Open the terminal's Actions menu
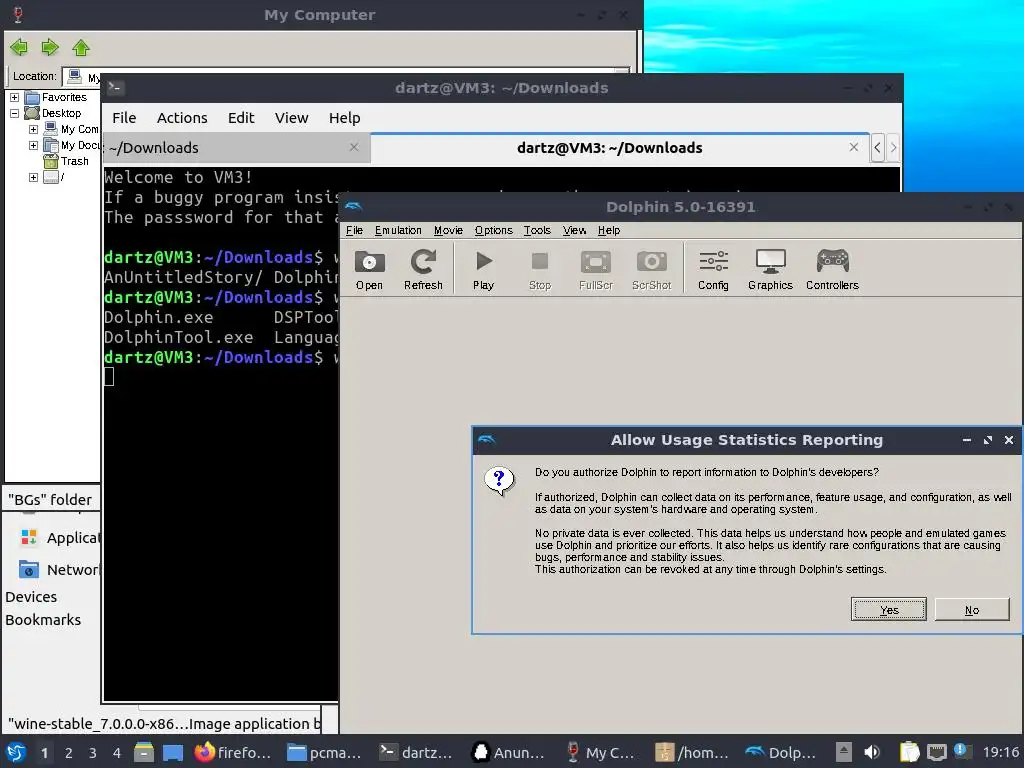The image size is (1024, 768). (x=182, y=118)
